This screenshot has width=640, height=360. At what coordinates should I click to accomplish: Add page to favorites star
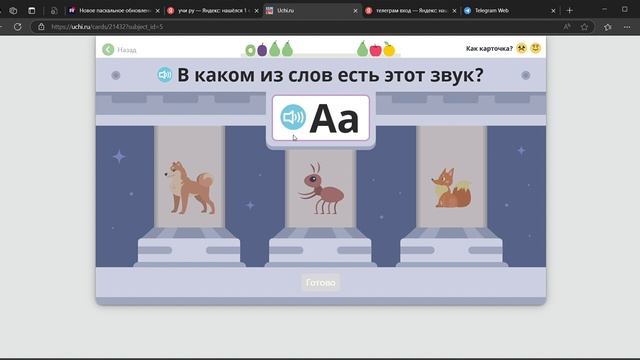click(584, 27)
